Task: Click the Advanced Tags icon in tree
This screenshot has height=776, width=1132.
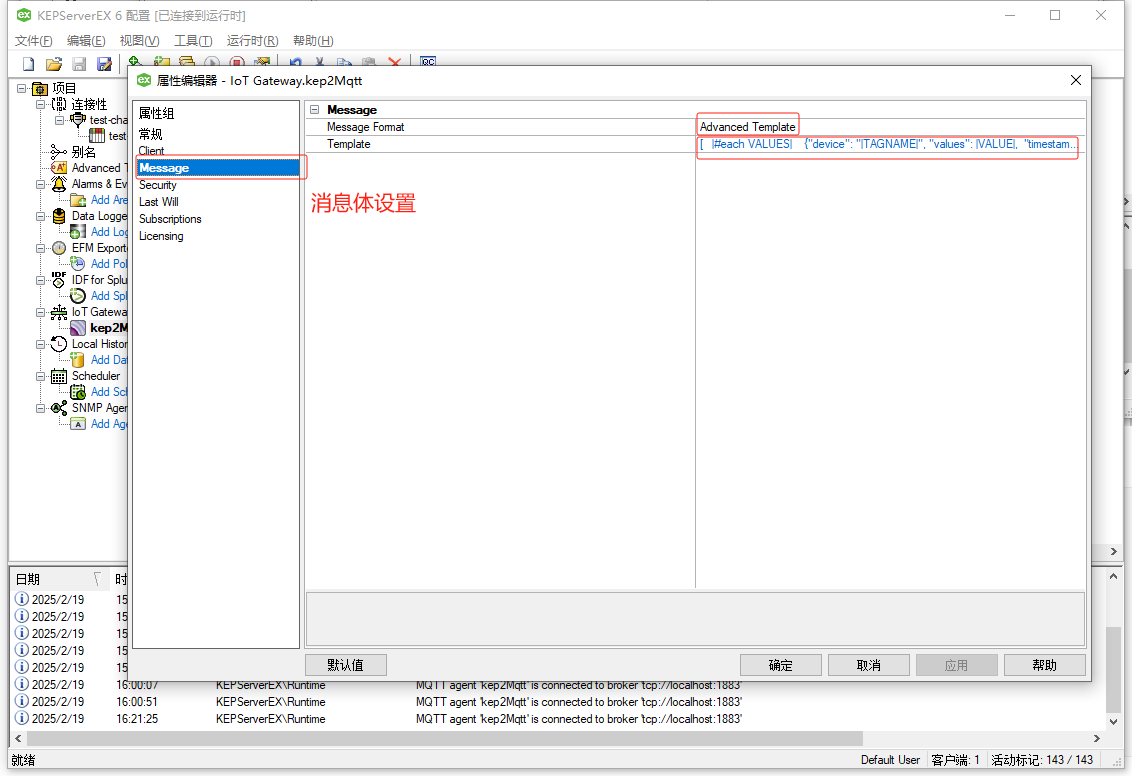Action: [x=59, y=167]
